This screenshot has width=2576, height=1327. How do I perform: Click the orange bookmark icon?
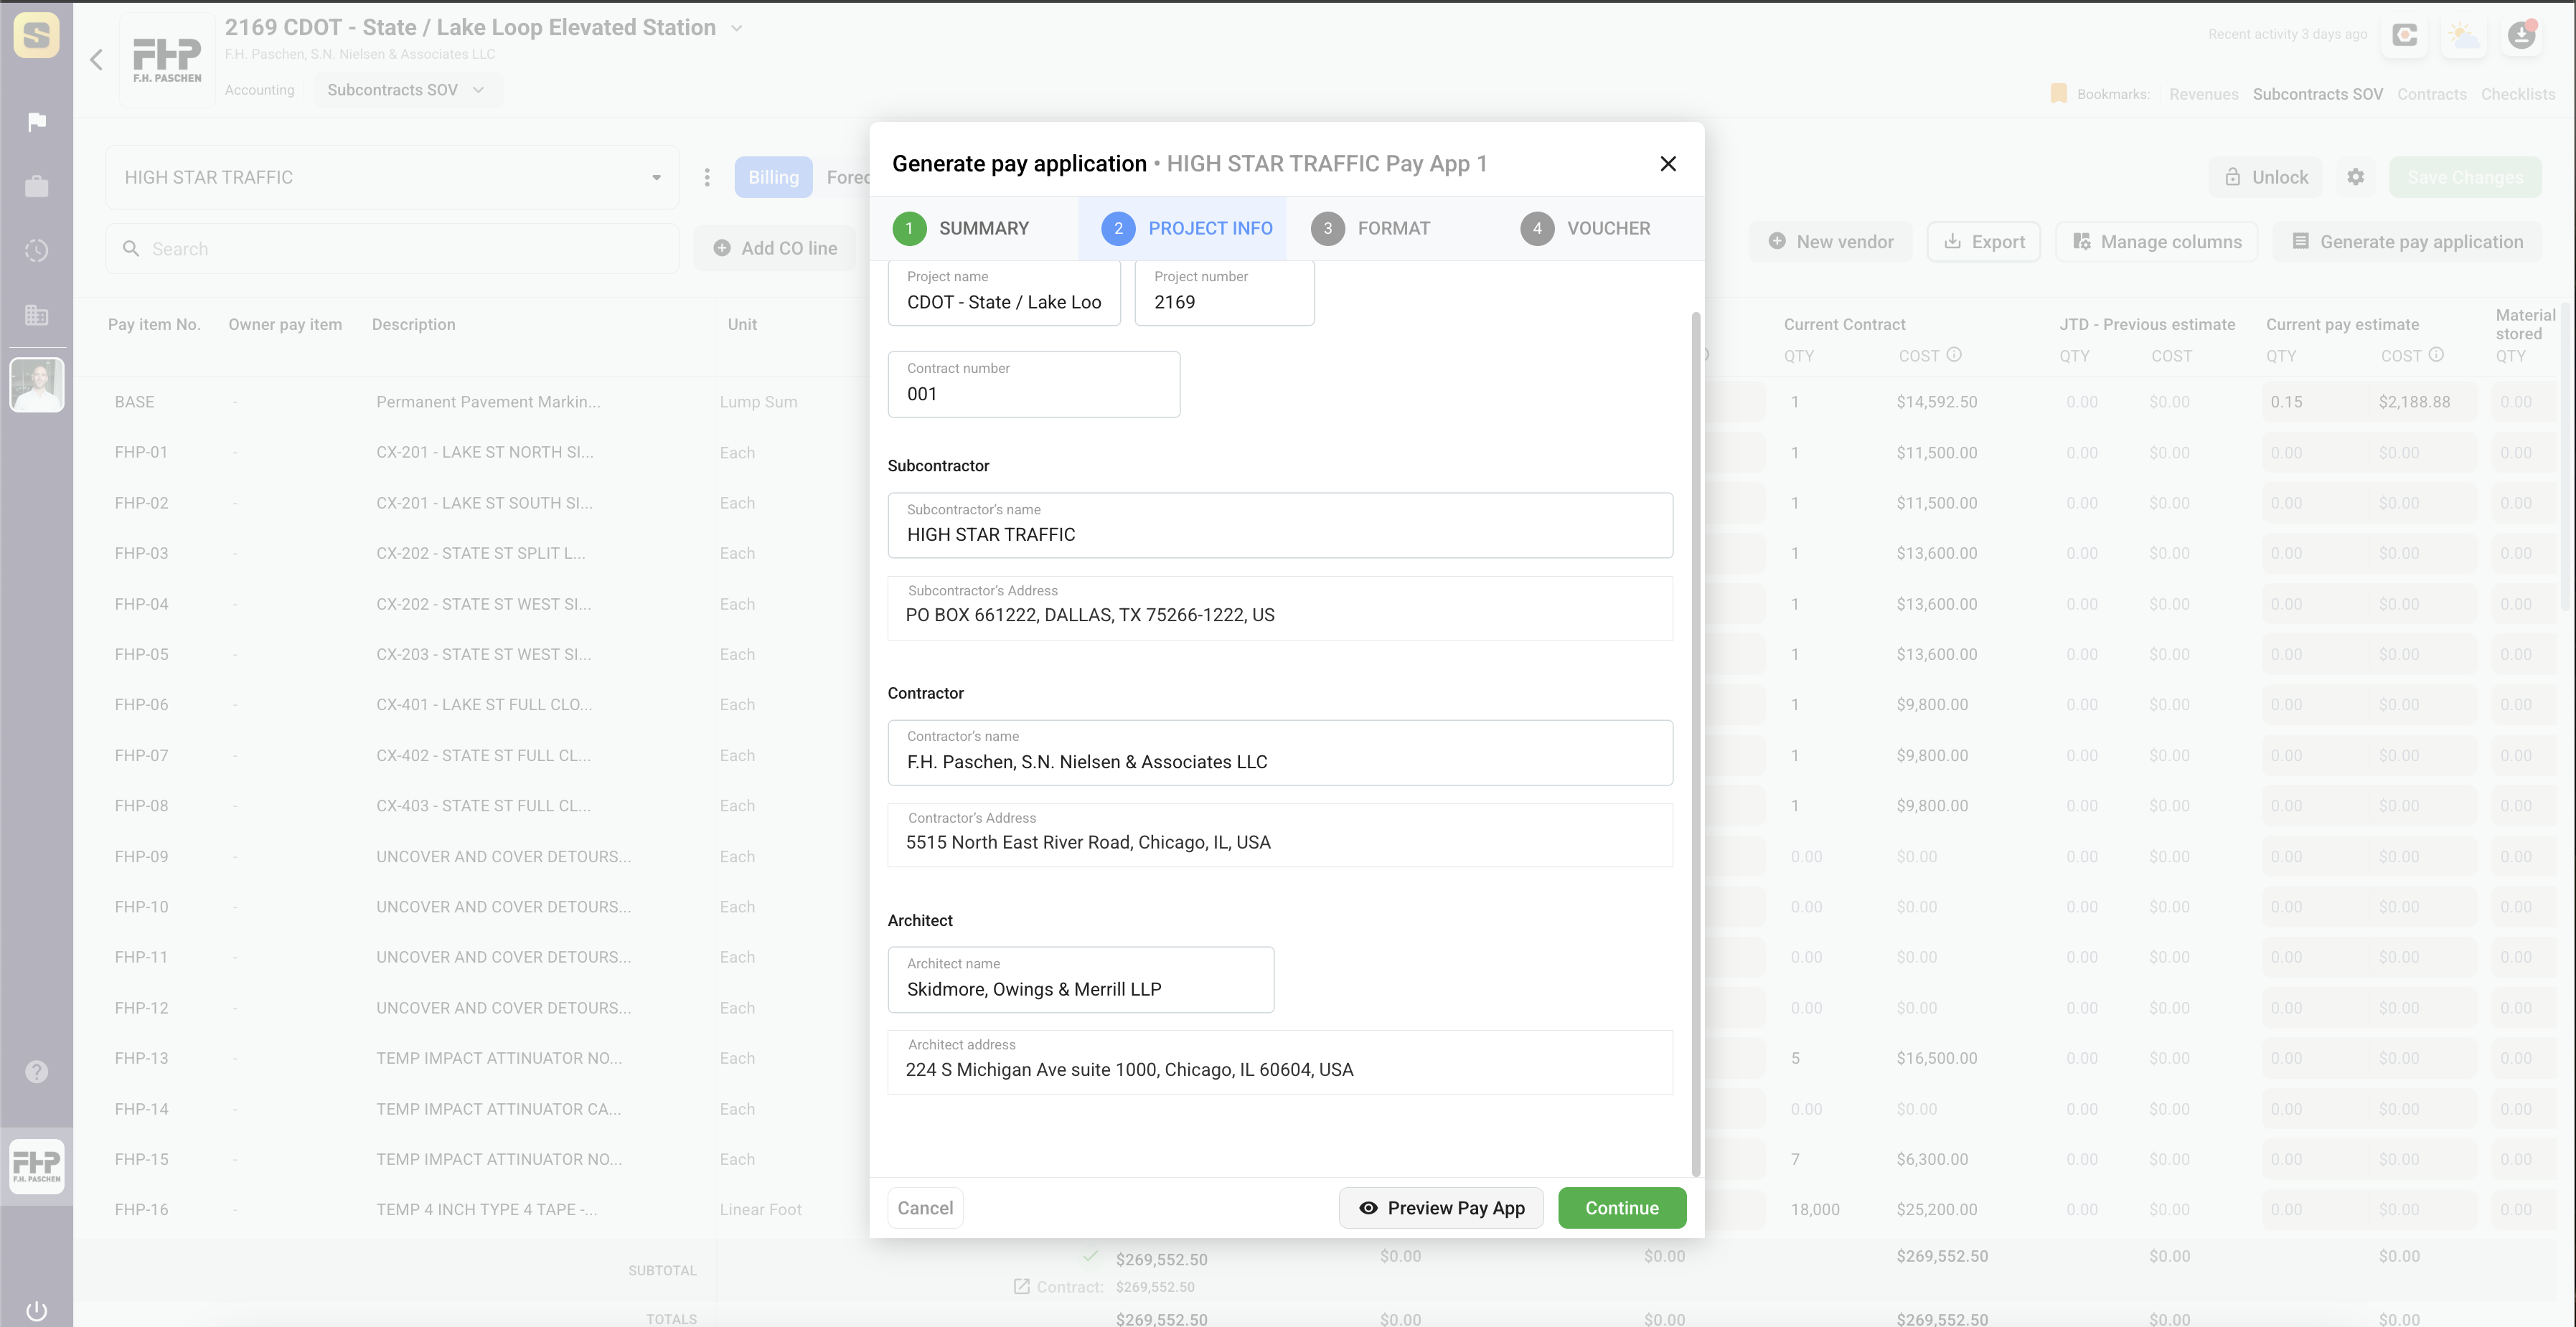coord(2059,93)
